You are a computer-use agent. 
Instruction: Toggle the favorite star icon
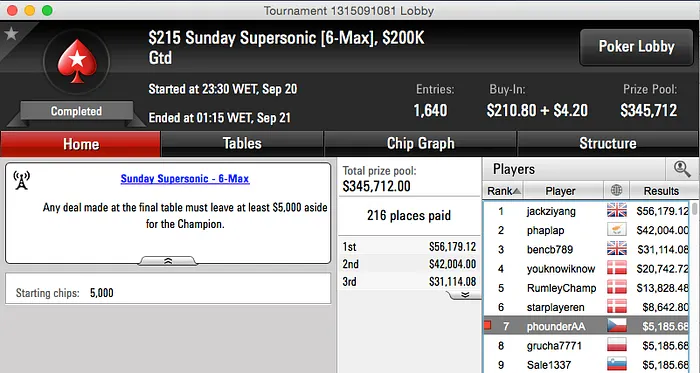click(11, 33)
